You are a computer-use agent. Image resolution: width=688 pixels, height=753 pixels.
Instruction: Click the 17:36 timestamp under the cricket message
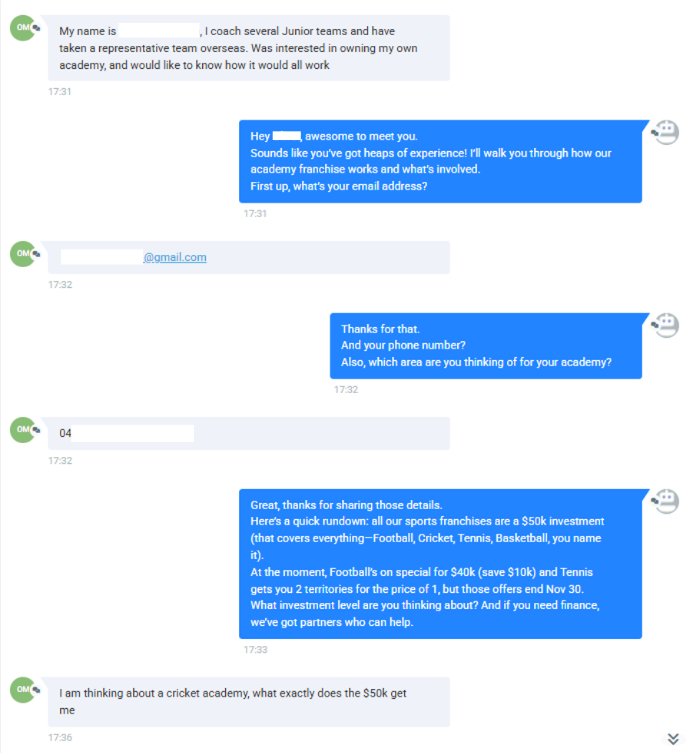tap(59, 738)
